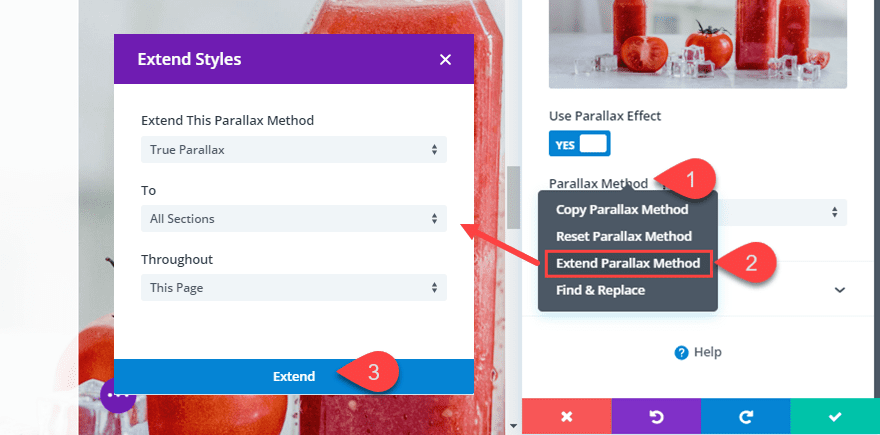Select Extend Parallax Method menu entry
Image resolution: width=880 pixels, height=435 pixels.
point(628,263)
